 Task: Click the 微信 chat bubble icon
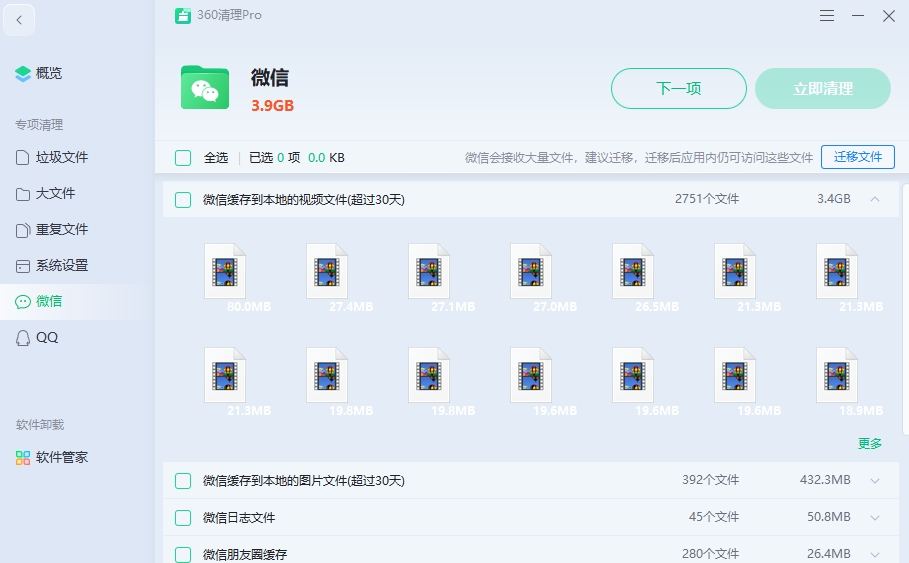tap(23, 302)
